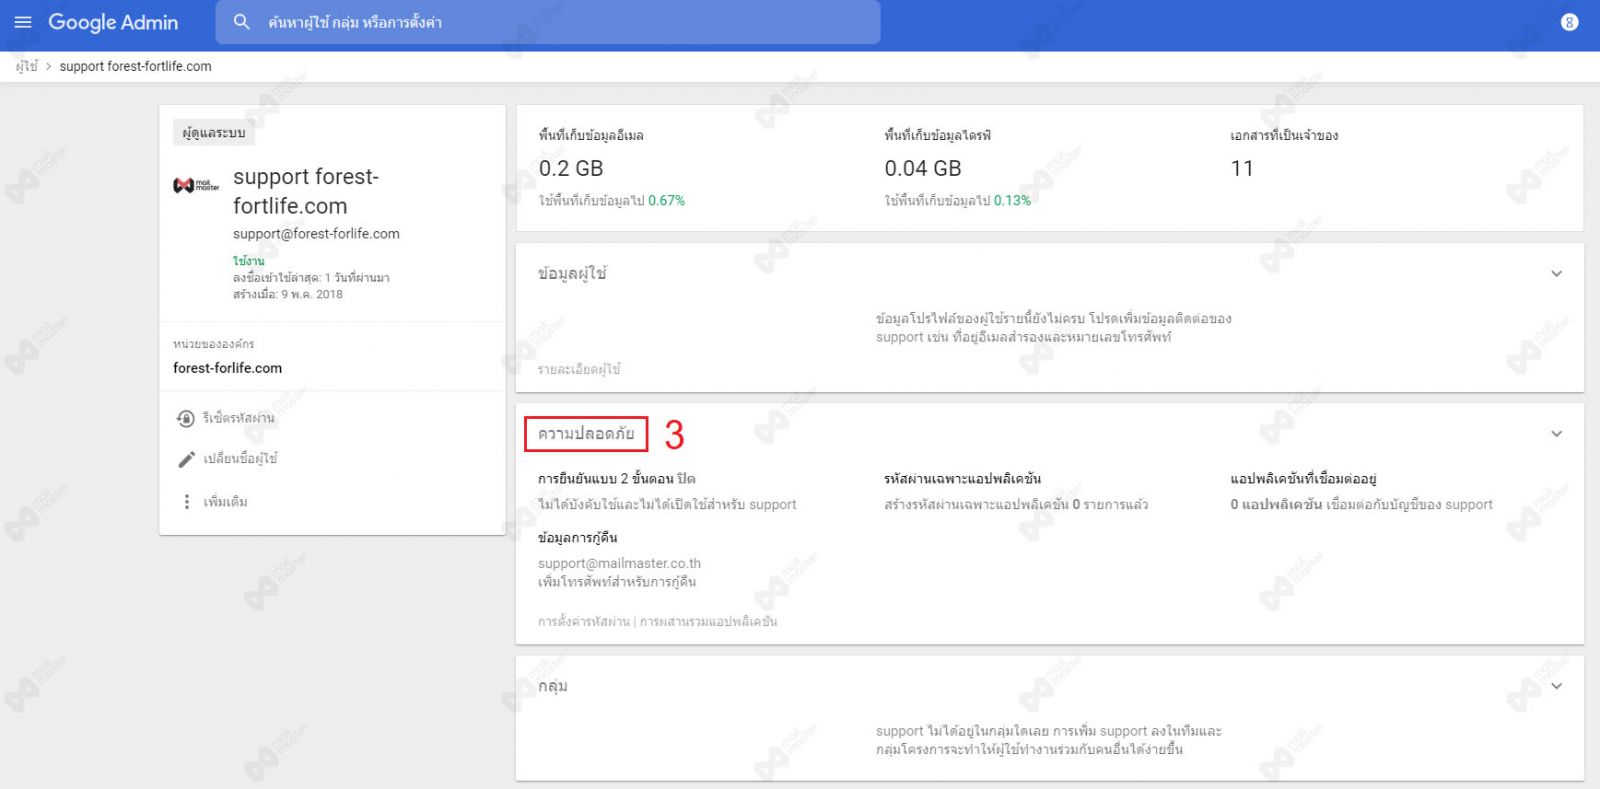1600x789 pixels.
Task: Click add recovery phone text
Action: click(x=617, y=582)
